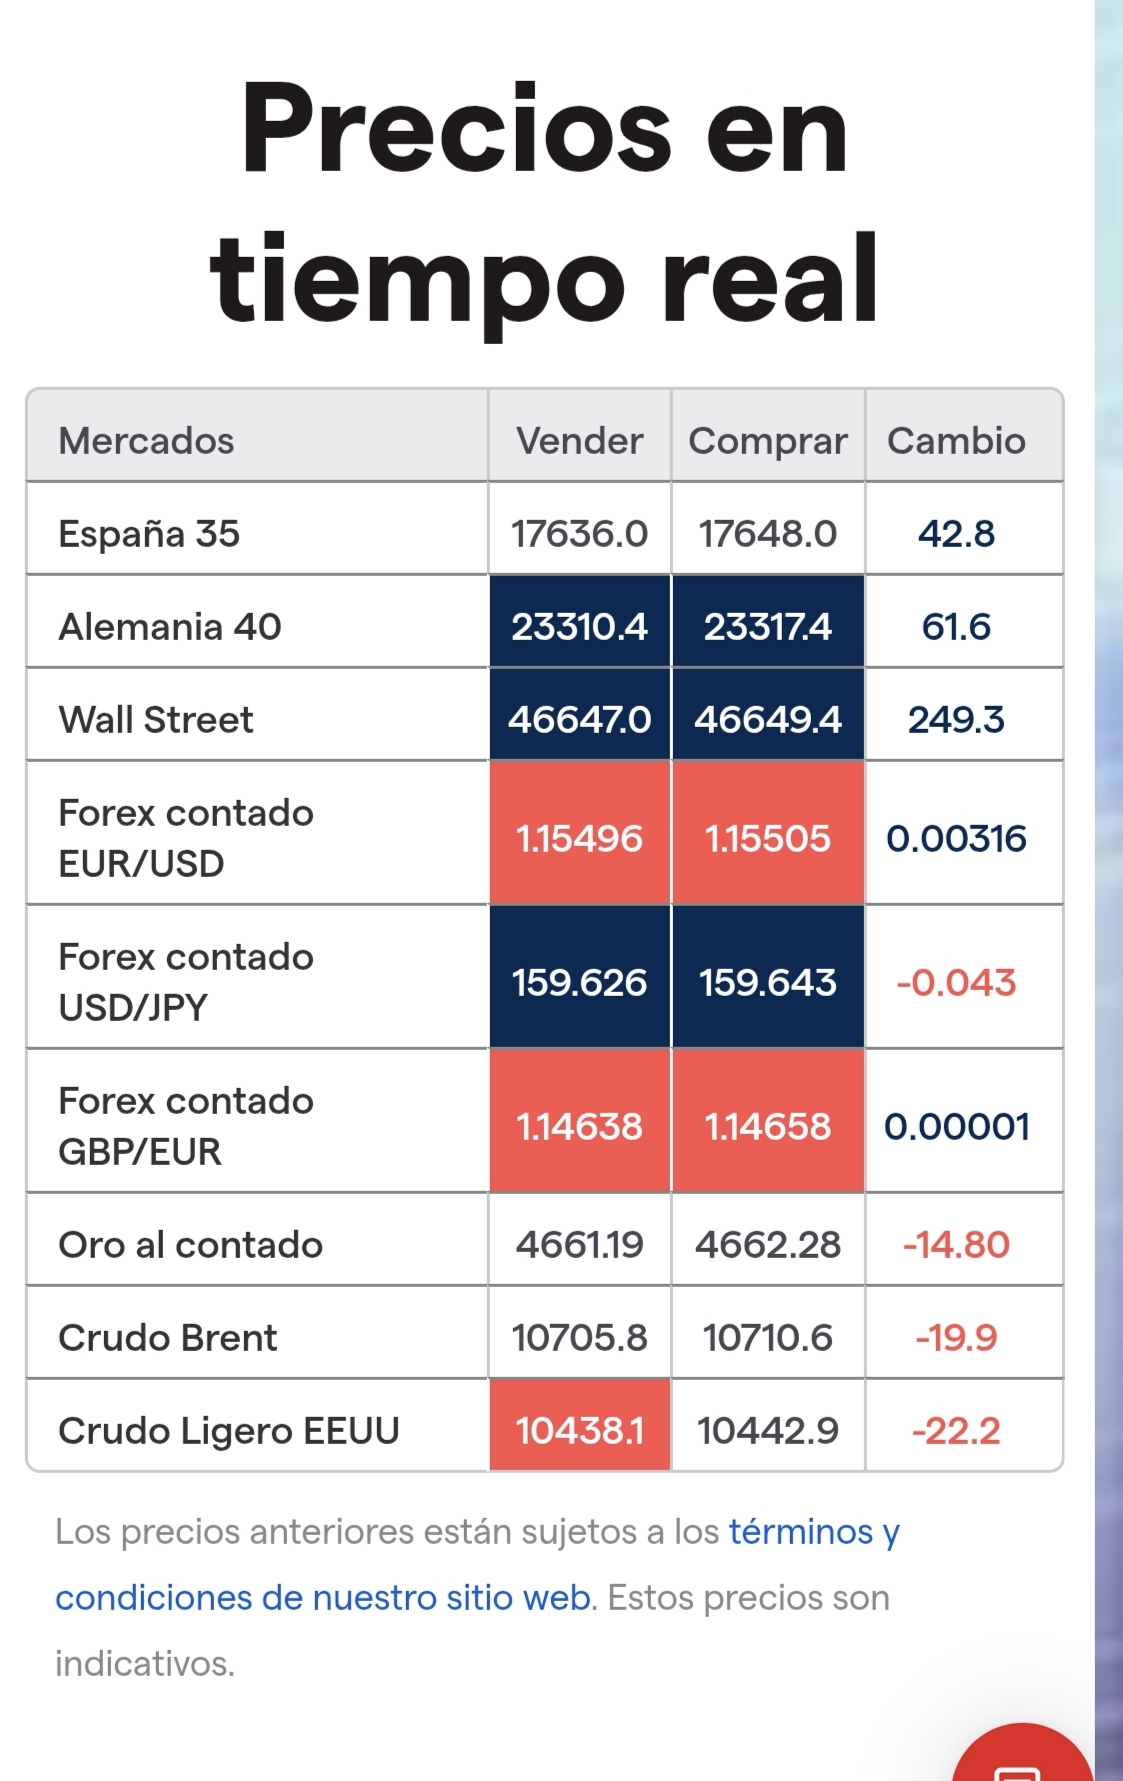Click Wall Street sell price 46647.0
Viewport: 1123px width, 1781px height.
[x=579, y=720]
